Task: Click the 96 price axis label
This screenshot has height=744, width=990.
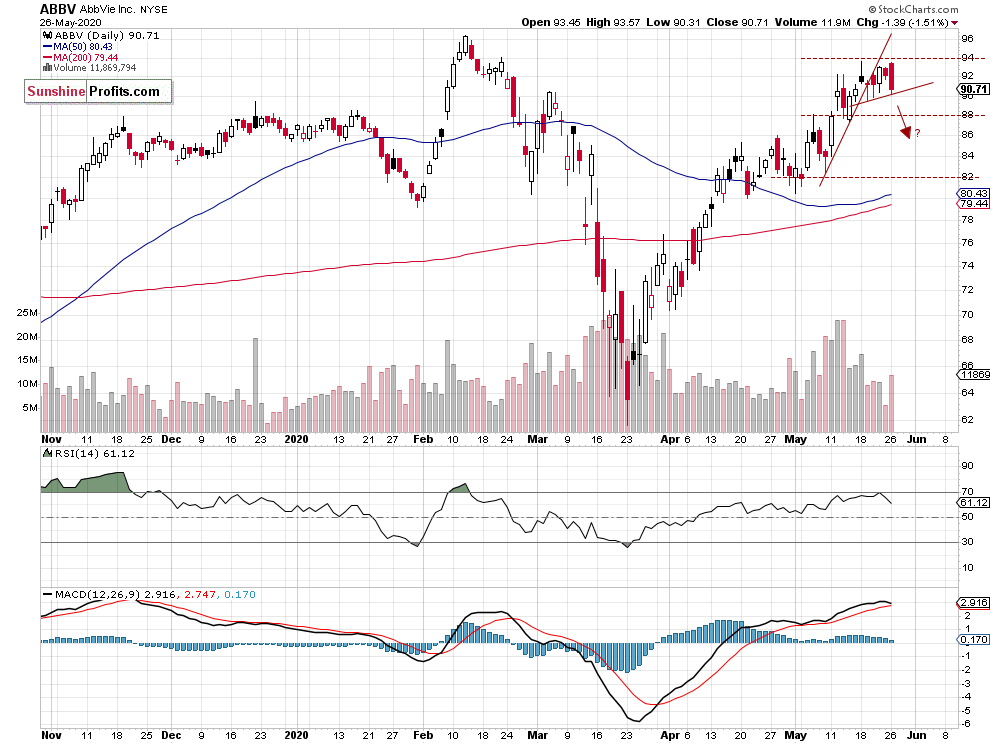Action: coord(967,39)
